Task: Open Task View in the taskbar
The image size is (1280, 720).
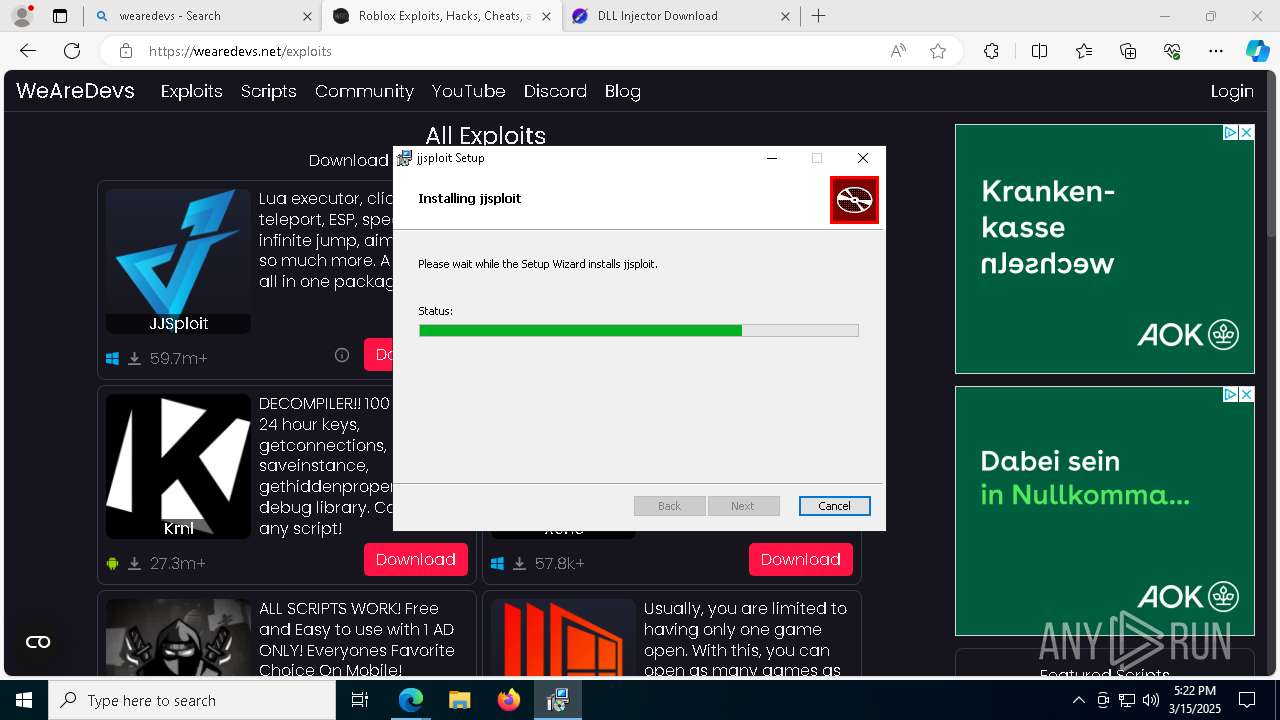Action: (x=360, y=700)
